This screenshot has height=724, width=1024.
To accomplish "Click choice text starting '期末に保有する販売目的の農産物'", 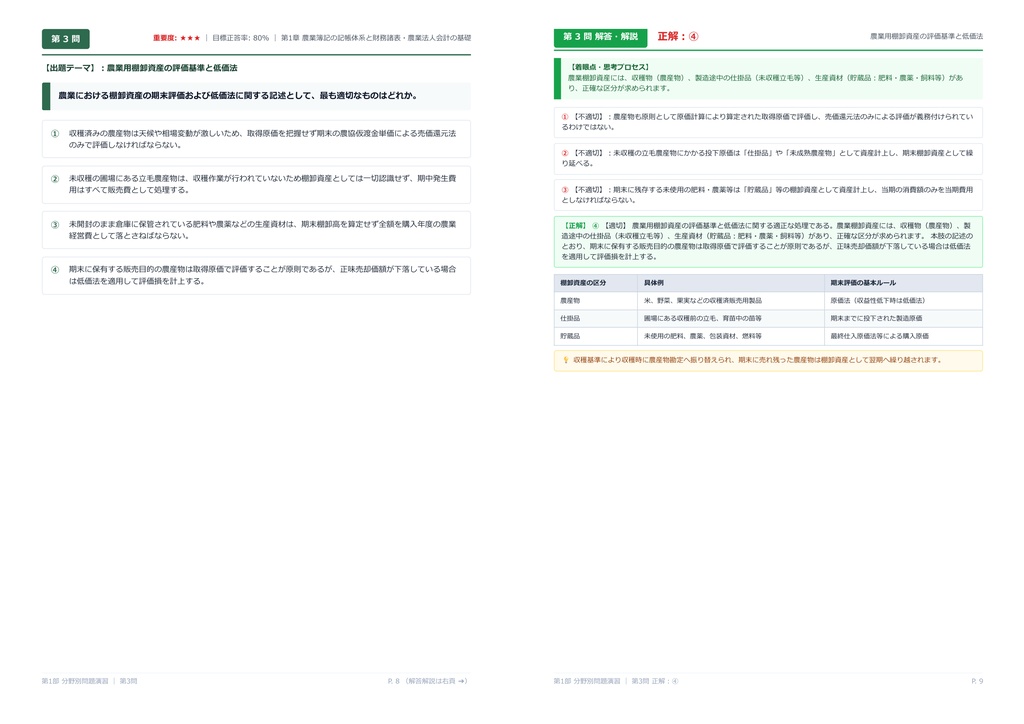I will point(263,275).
